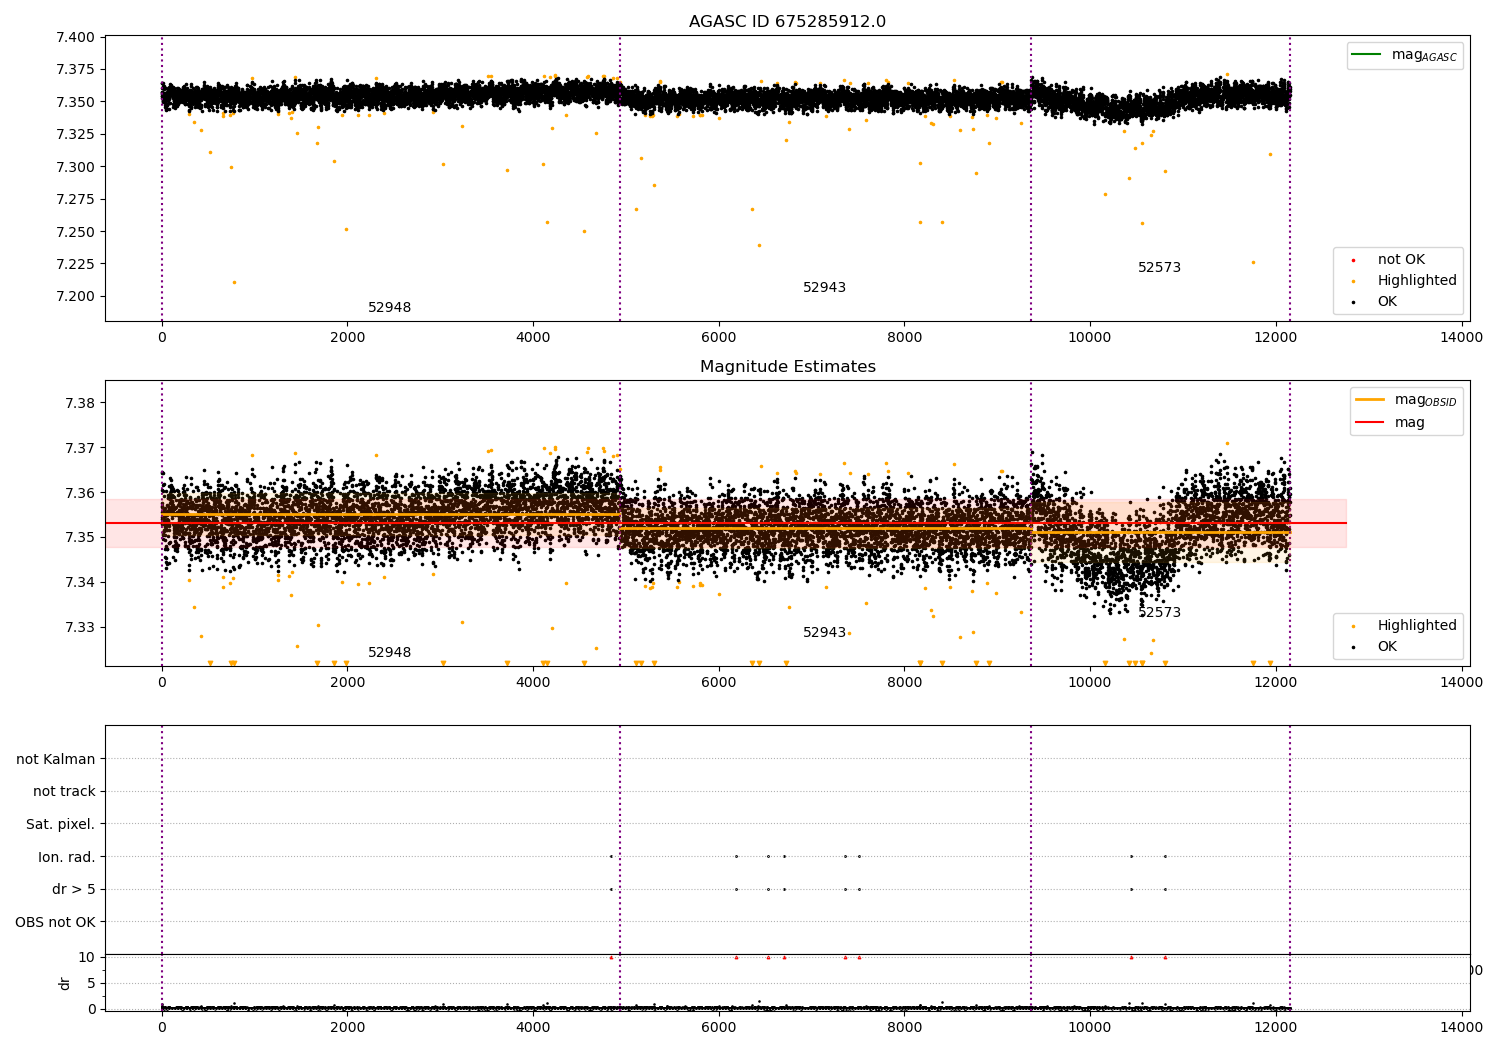The image size is (1500, 1050).
Task: Click the 7.400 y-tick in the top plot
Action: (75, 38)
